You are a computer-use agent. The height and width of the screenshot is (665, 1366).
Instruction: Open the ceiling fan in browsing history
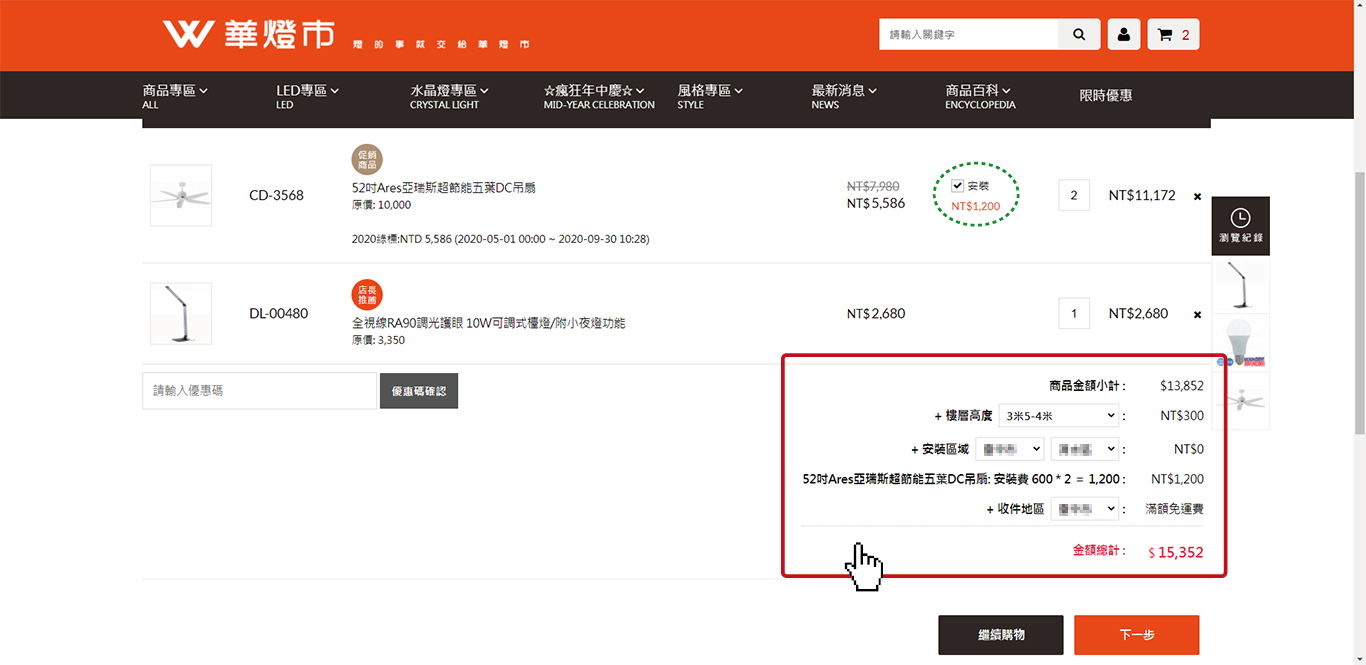tap(1241, 402)
